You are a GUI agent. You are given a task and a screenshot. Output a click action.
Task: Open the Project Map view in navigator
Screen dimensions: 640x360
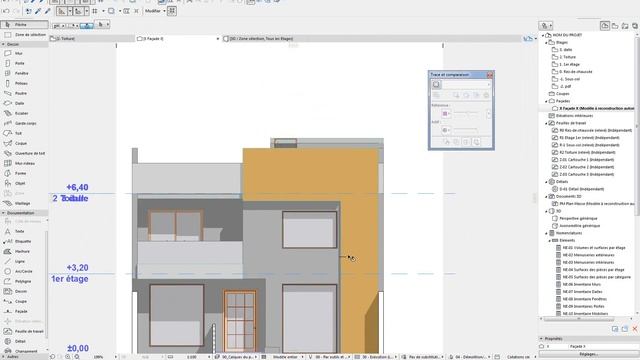click(605, 26)
